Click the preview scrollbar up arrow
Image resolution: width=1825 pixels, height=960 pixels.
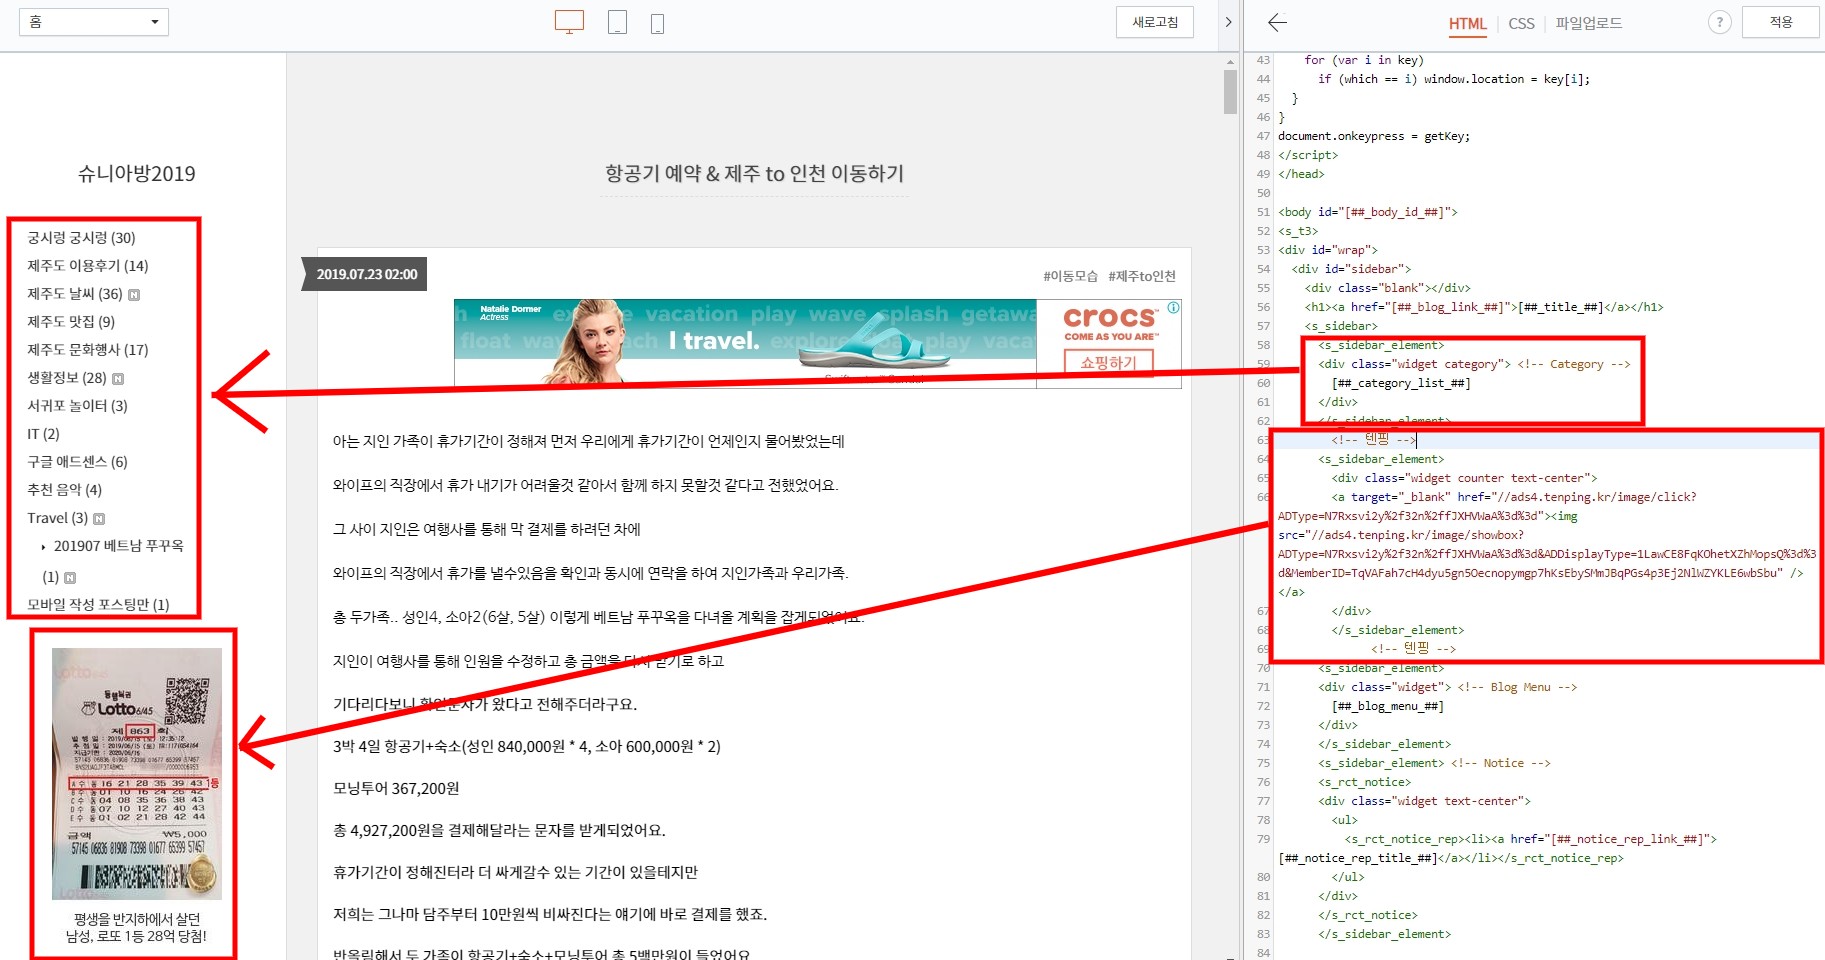pyautogui.click(x=1230, y=62)
